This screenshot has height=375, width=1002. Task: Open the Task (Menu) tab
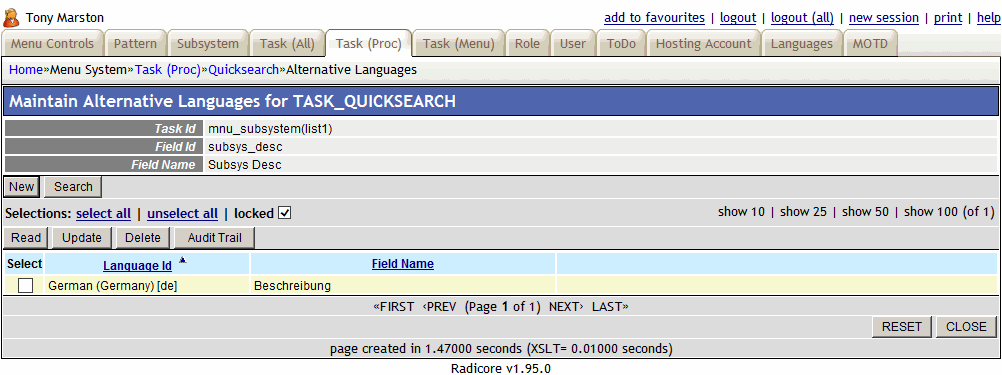[459, 44]
